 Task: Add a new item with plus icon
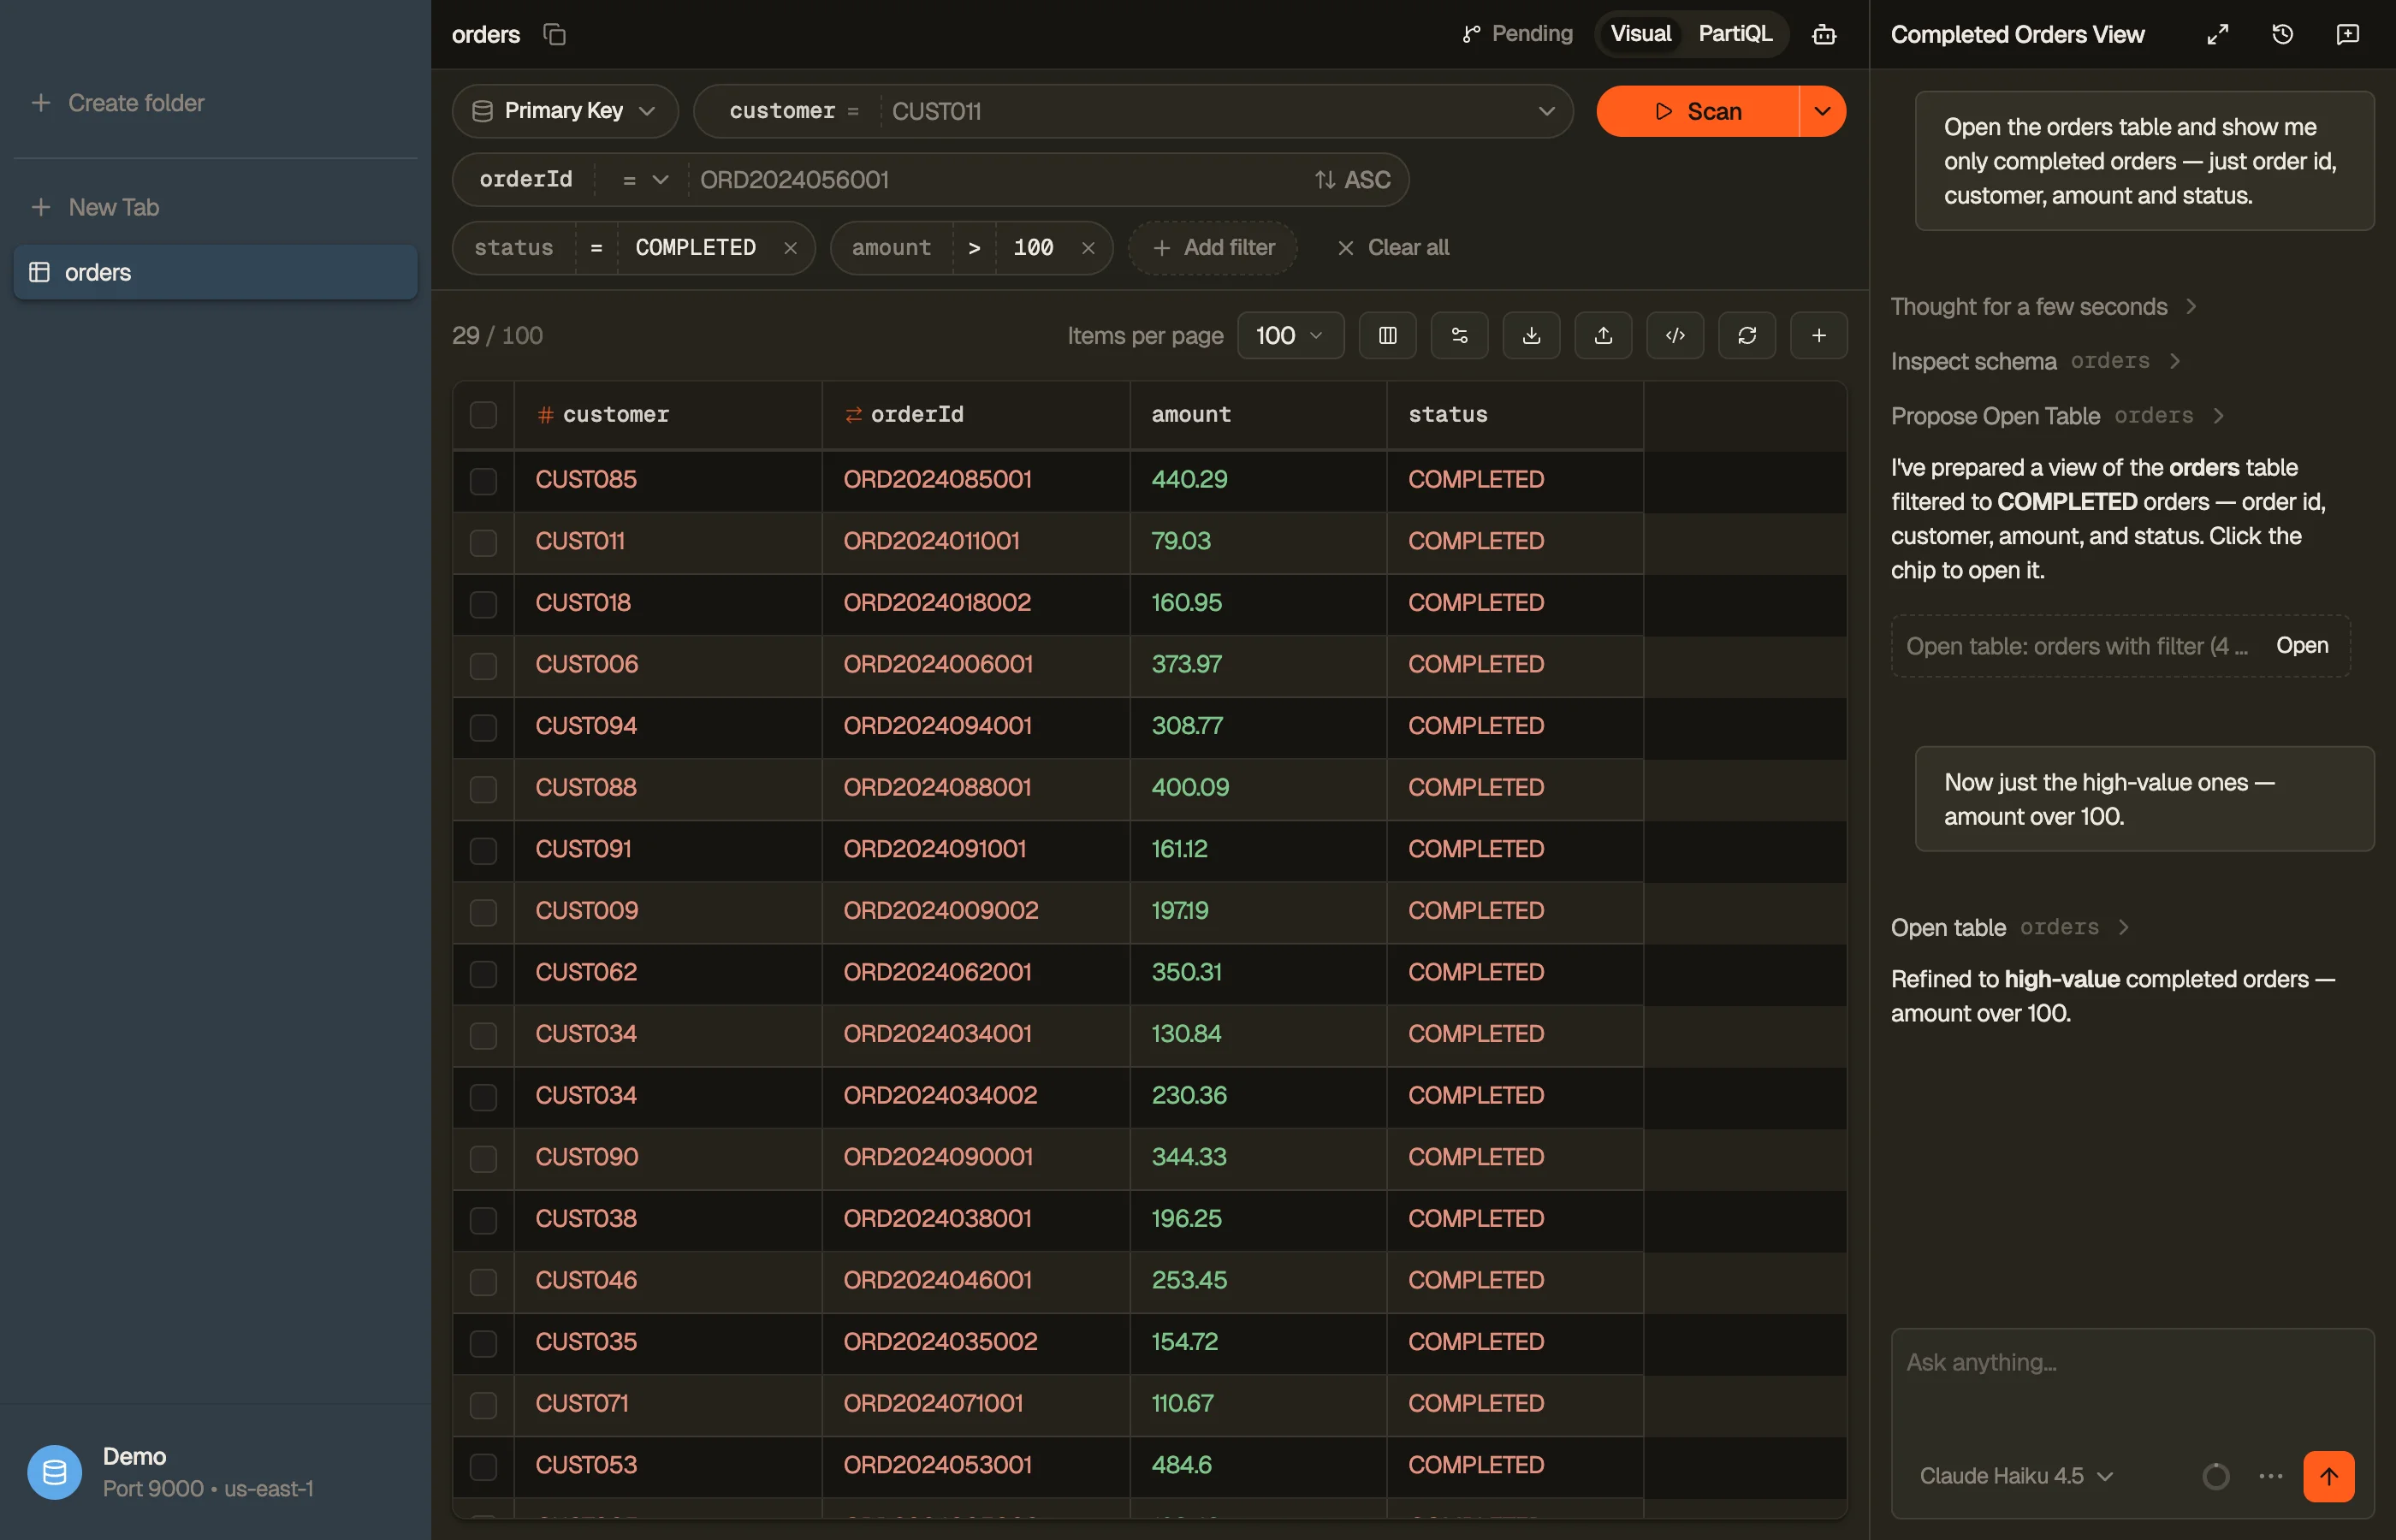click(1819, 336)
